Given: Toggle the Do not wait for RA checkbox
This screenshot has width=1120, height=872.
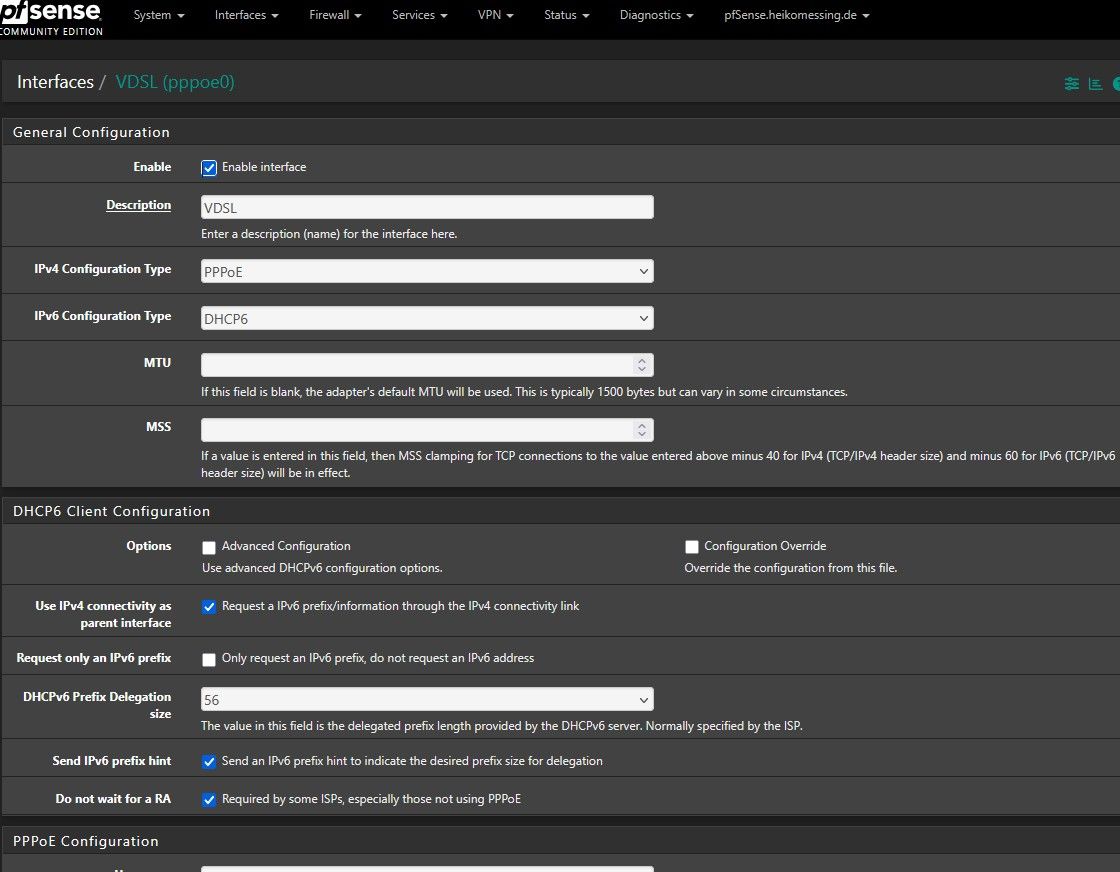Looking at the screenshot, I should (x=209, y=800).
